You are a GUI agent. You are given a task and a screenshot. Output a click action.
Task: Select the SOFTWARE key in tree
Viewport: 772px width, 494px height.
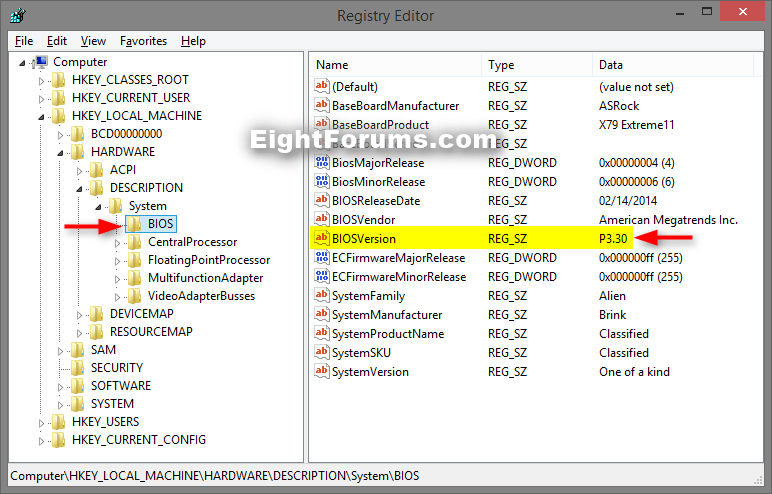tap(120, 386)
